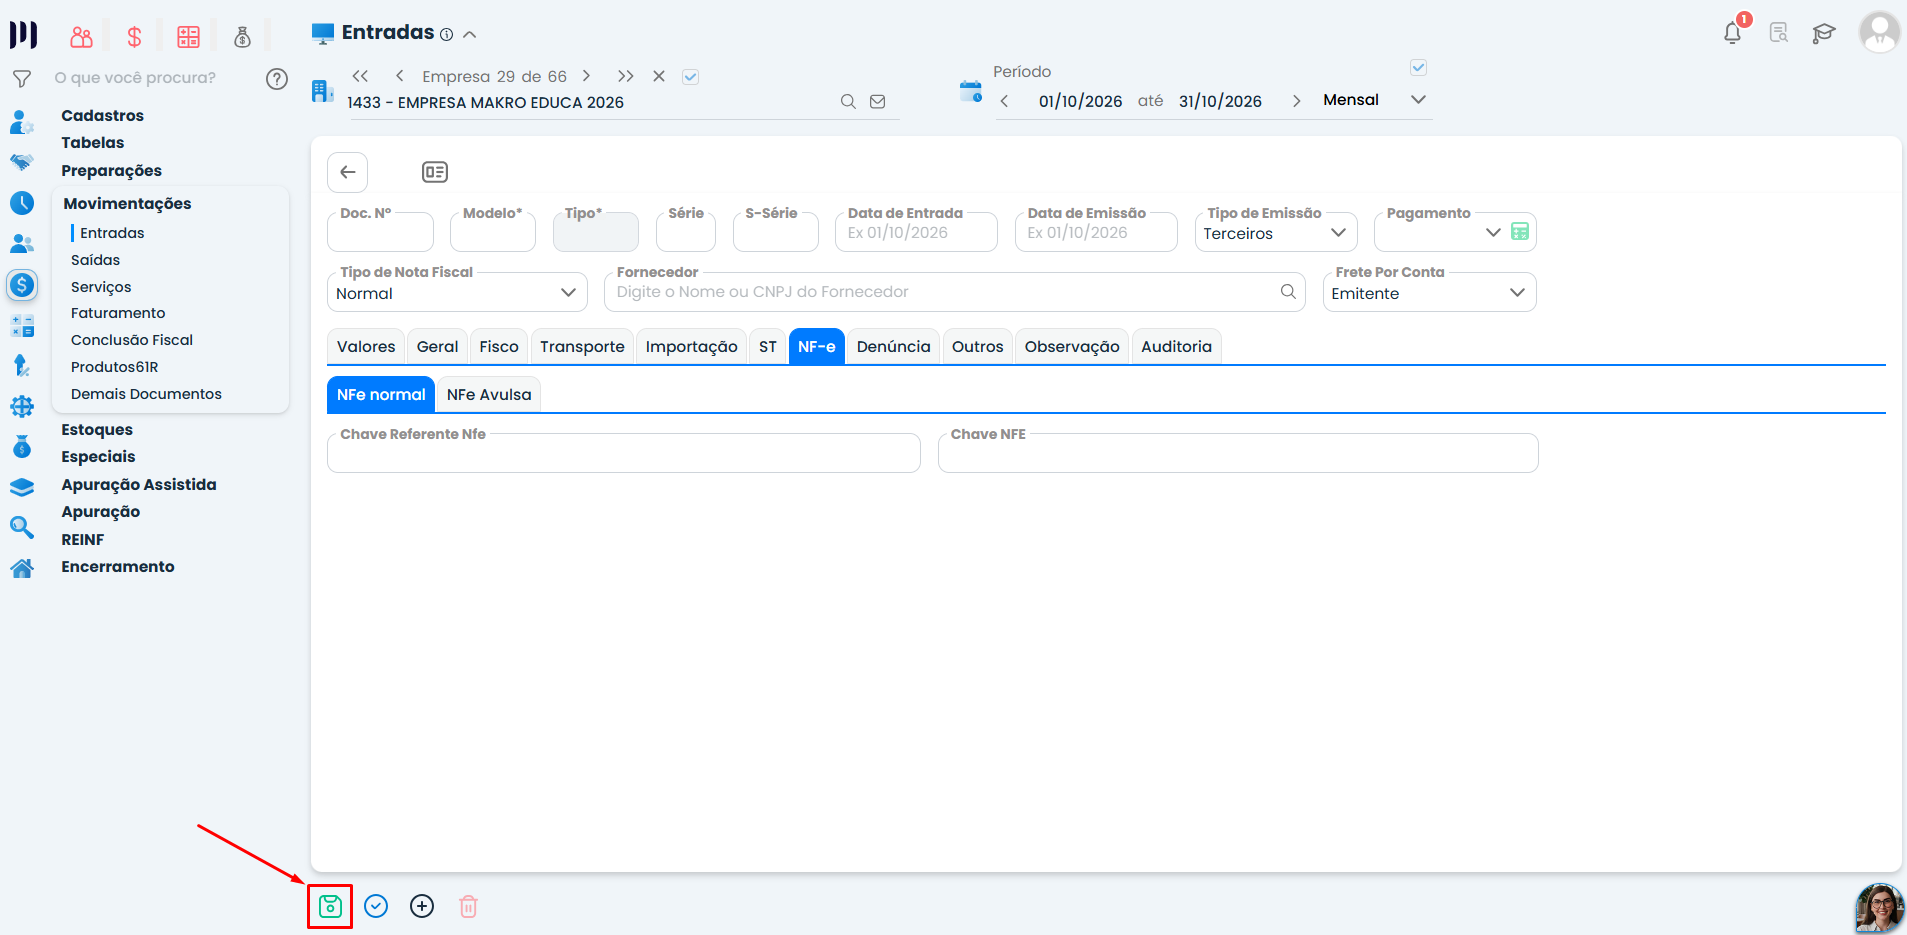Click the help question mark icon
The width and height of the screenshot is (1907, 935).
pos(277,79)
